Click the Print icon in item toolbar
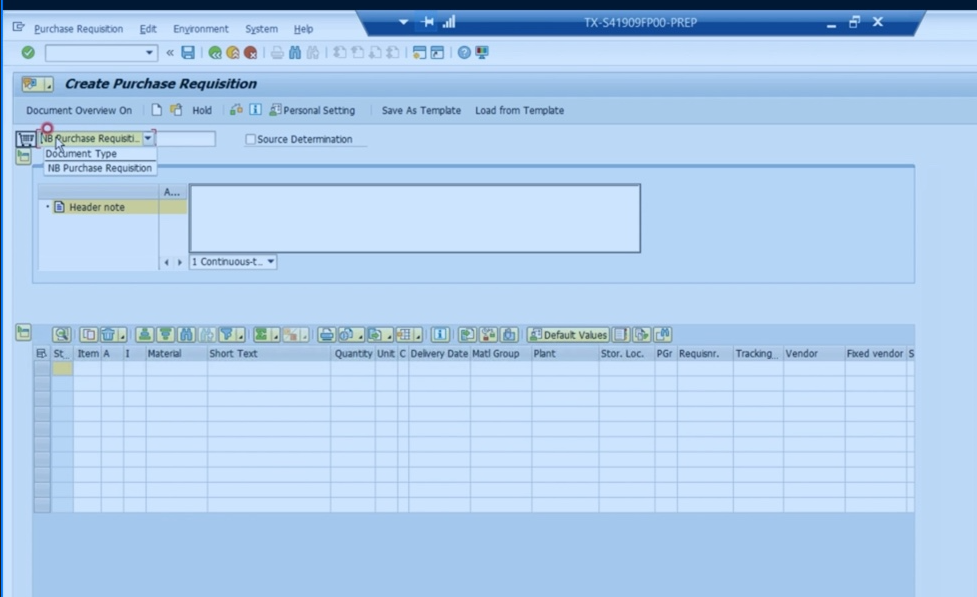This screenshot has height=597, width=977. (326, 335)
